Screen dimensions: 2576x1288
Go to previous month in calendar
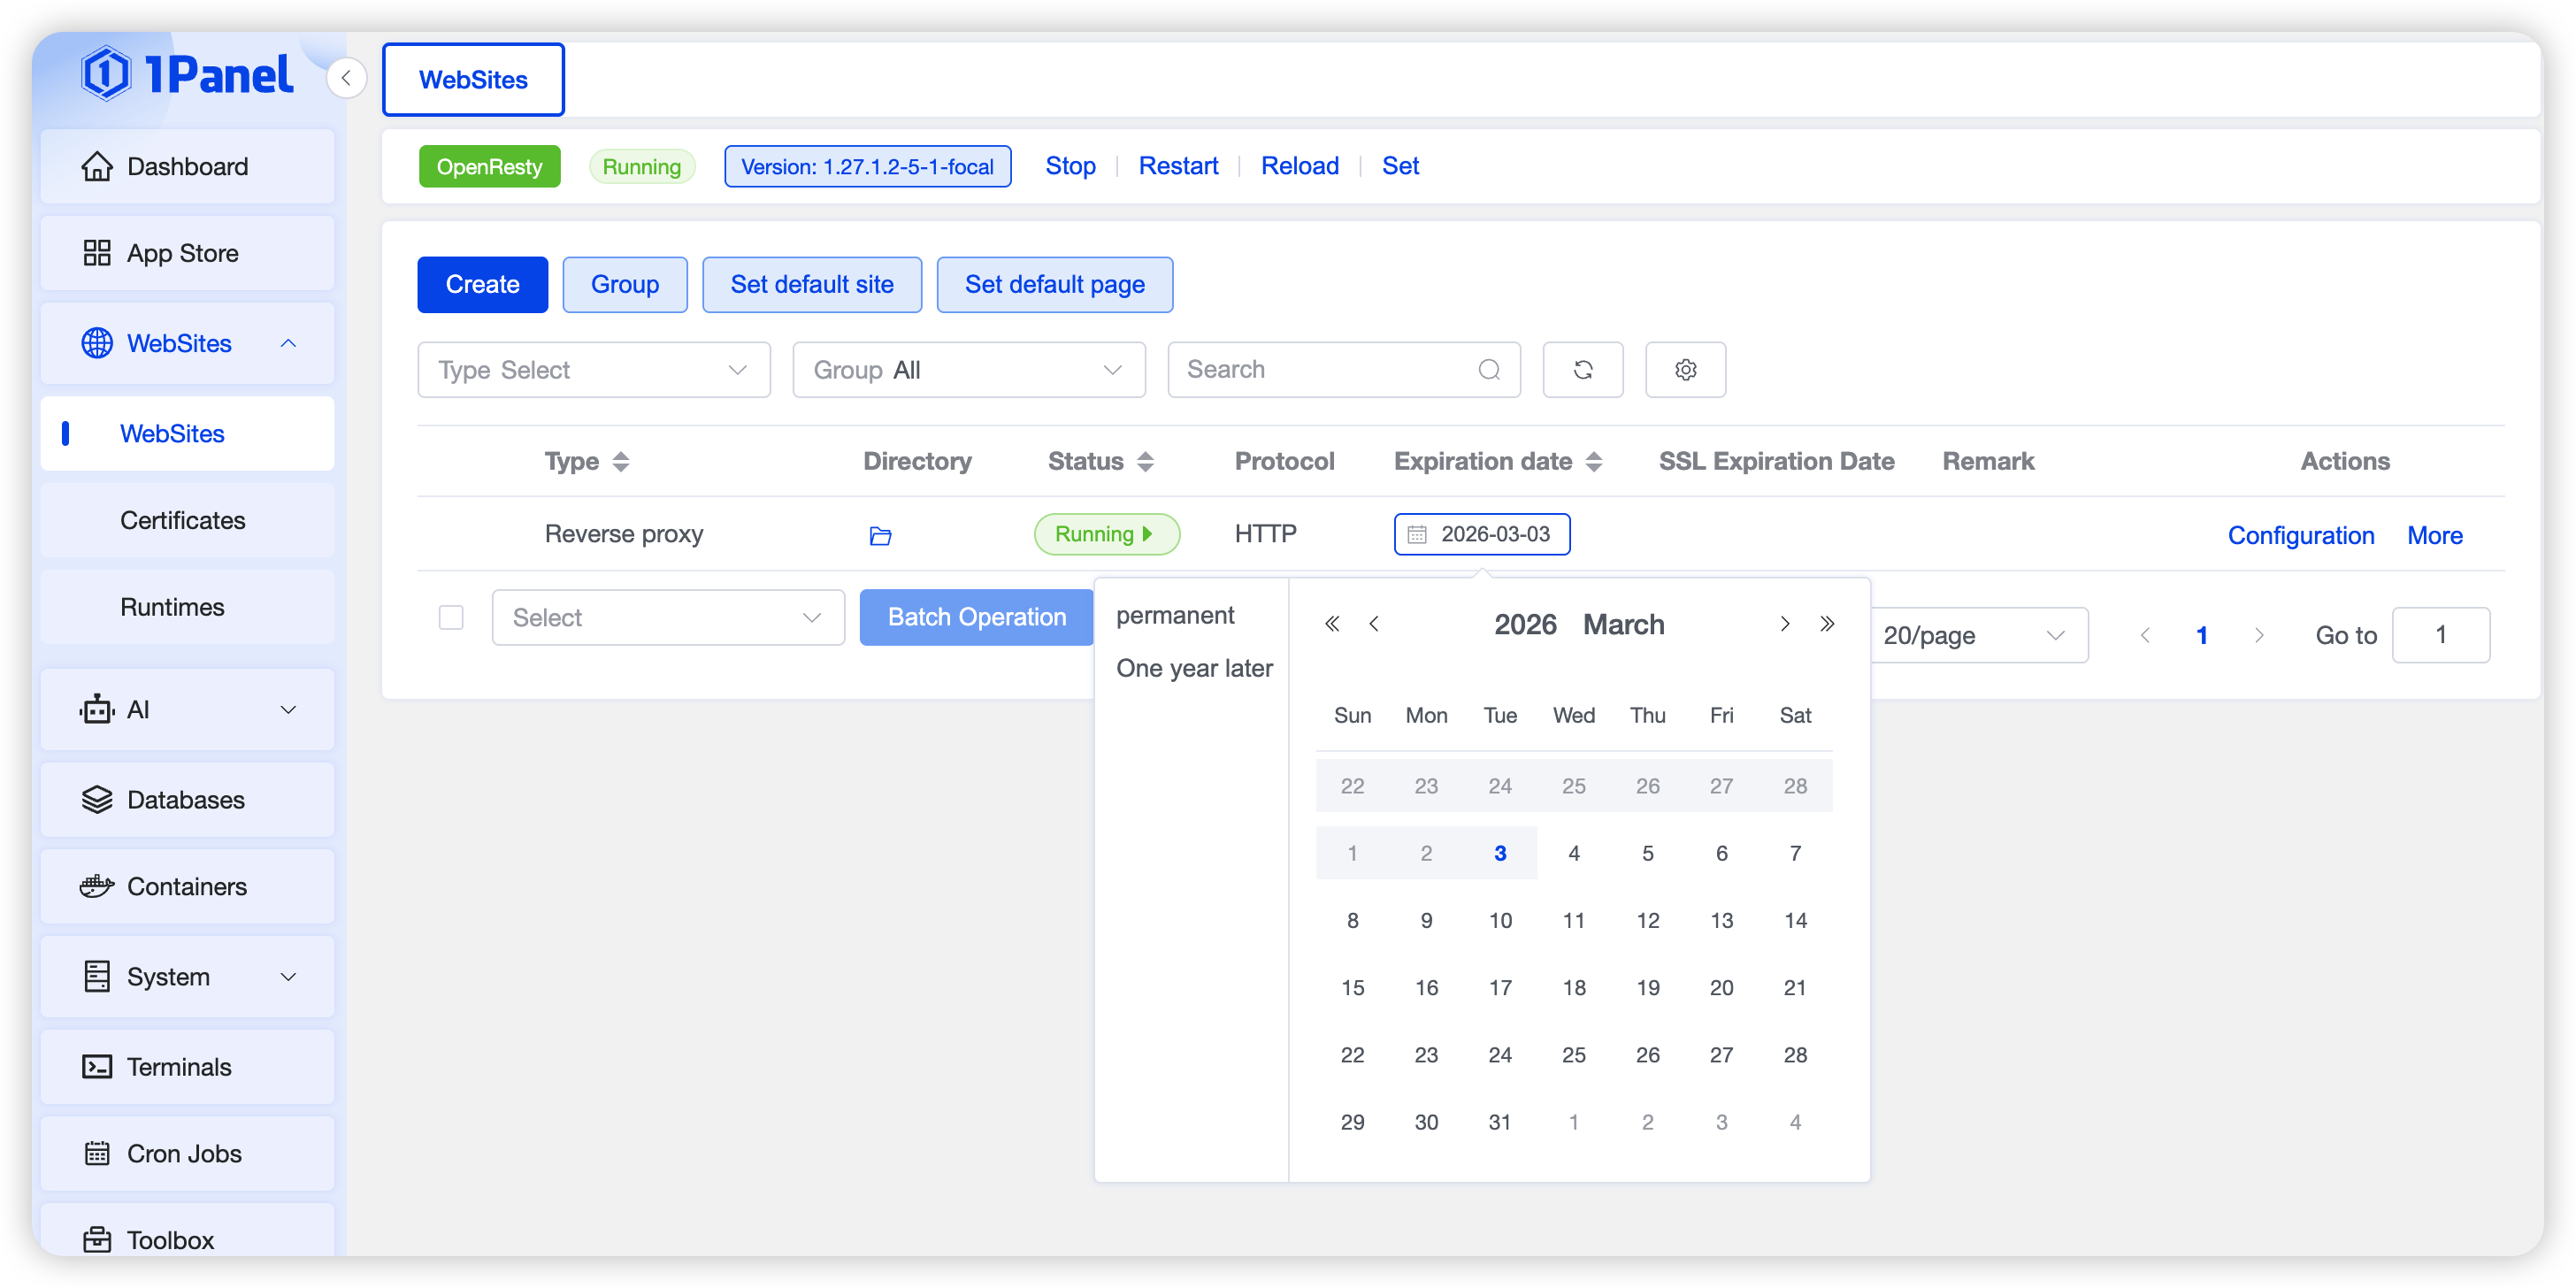pyautogui.click(x=1374, y=624)
